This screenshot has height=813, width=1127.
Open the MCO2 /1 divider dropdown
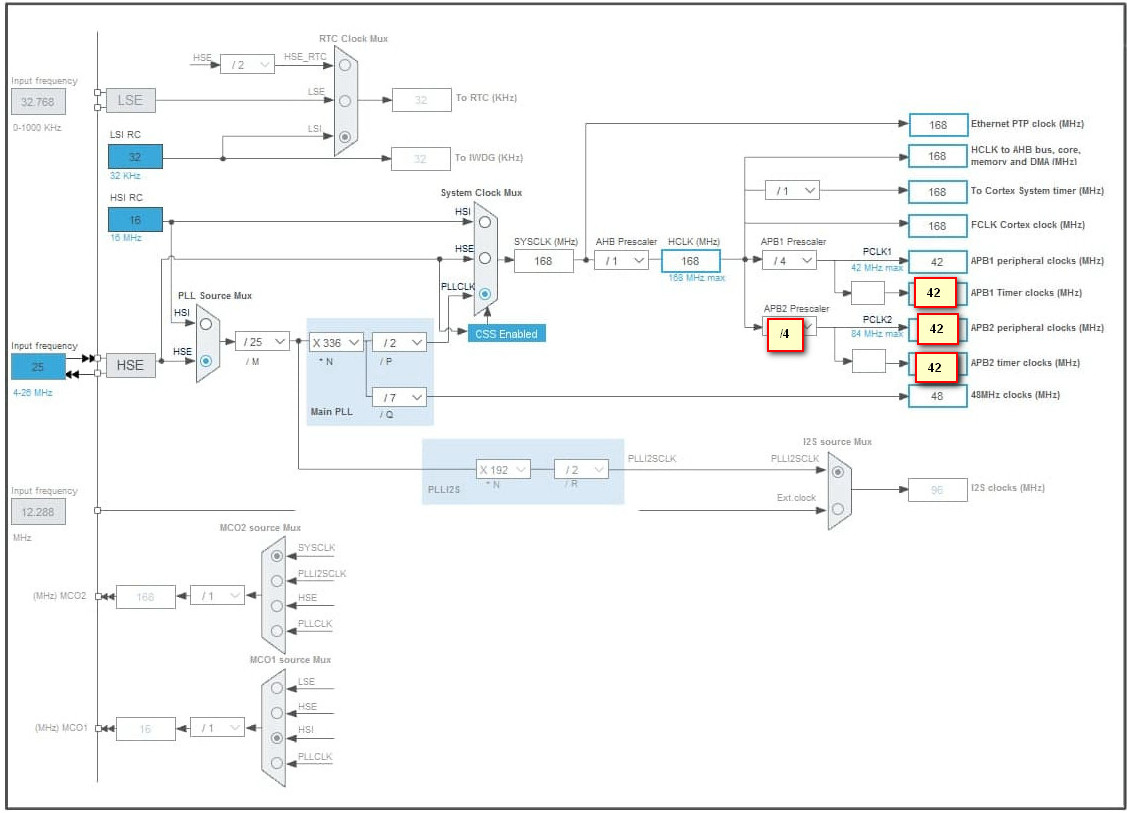click(217, 596)
